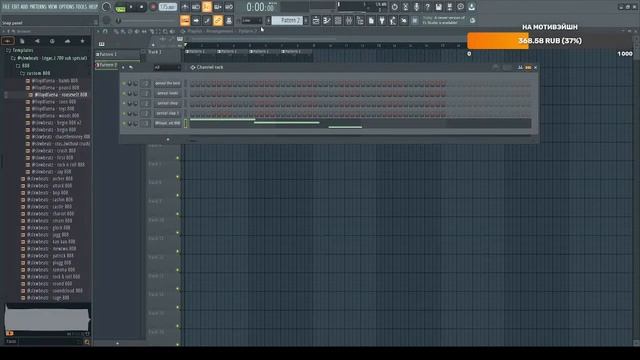
Task: Toggle wait for input before recording
Action: pyautogui.click(x=196, y=7)
